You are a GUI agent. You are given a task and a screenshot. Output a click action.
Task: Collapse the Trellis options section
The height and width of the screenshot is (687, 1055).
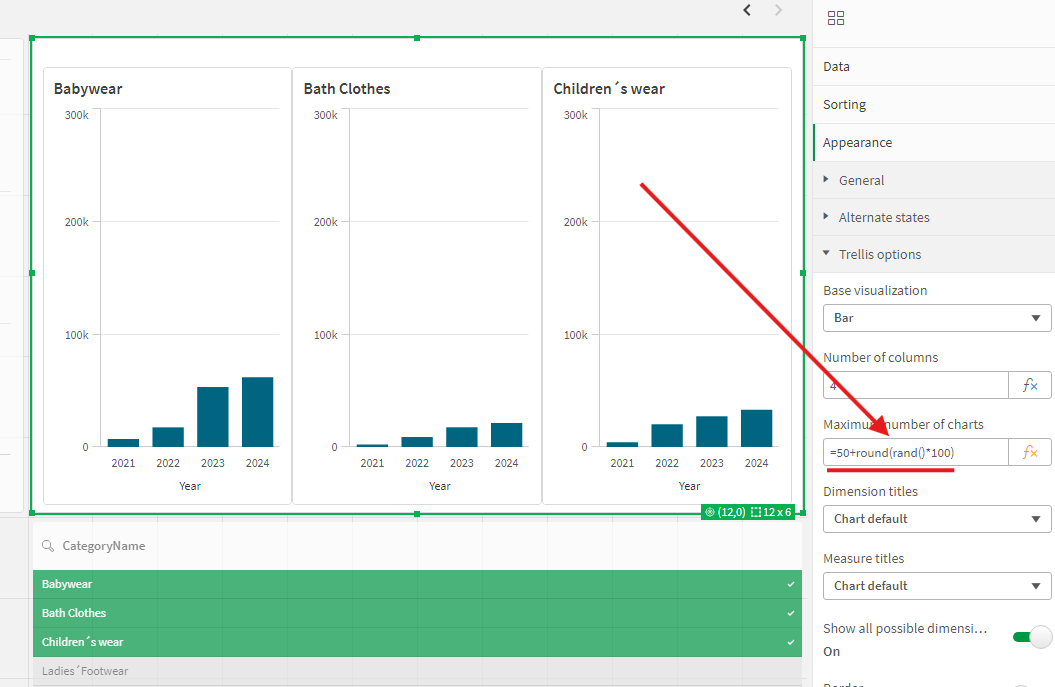pyautogui.click(x=880, y=254)
